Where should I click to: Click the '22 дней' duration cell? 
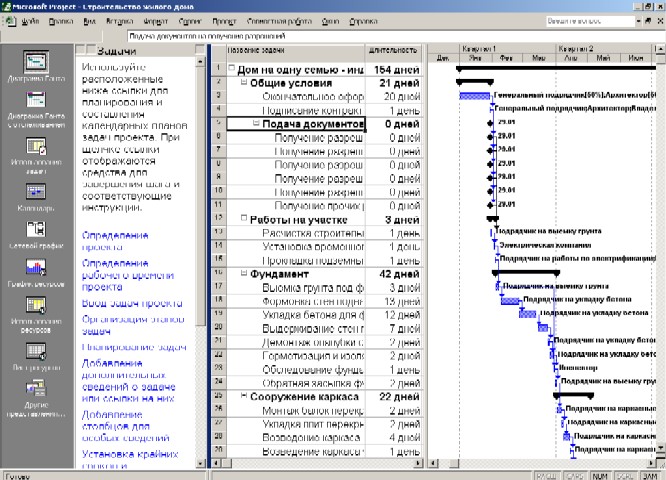(x=393, y=397)
